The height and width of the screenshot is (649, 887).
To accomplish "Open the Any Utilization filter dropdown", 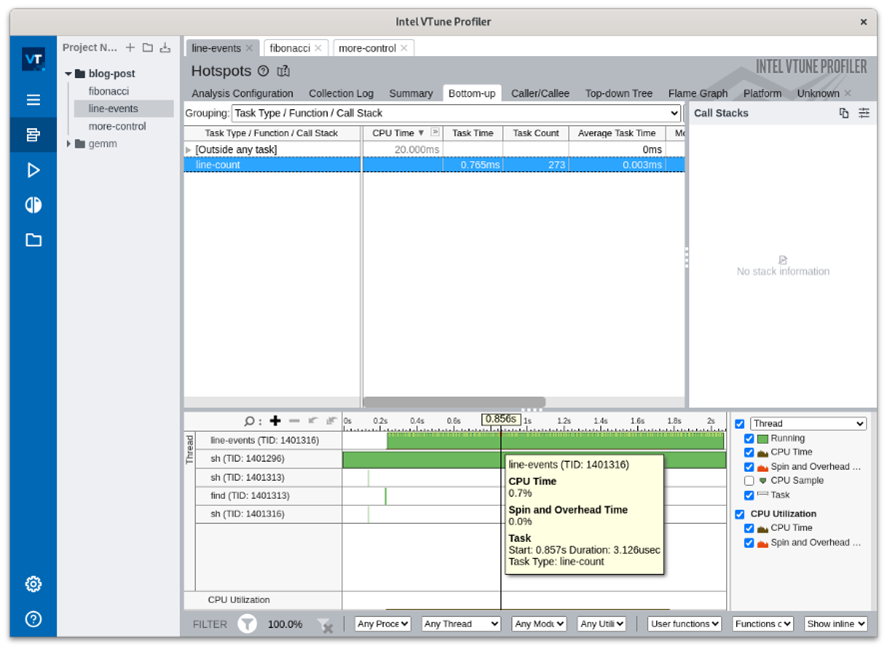I will [x=601, y=624].
